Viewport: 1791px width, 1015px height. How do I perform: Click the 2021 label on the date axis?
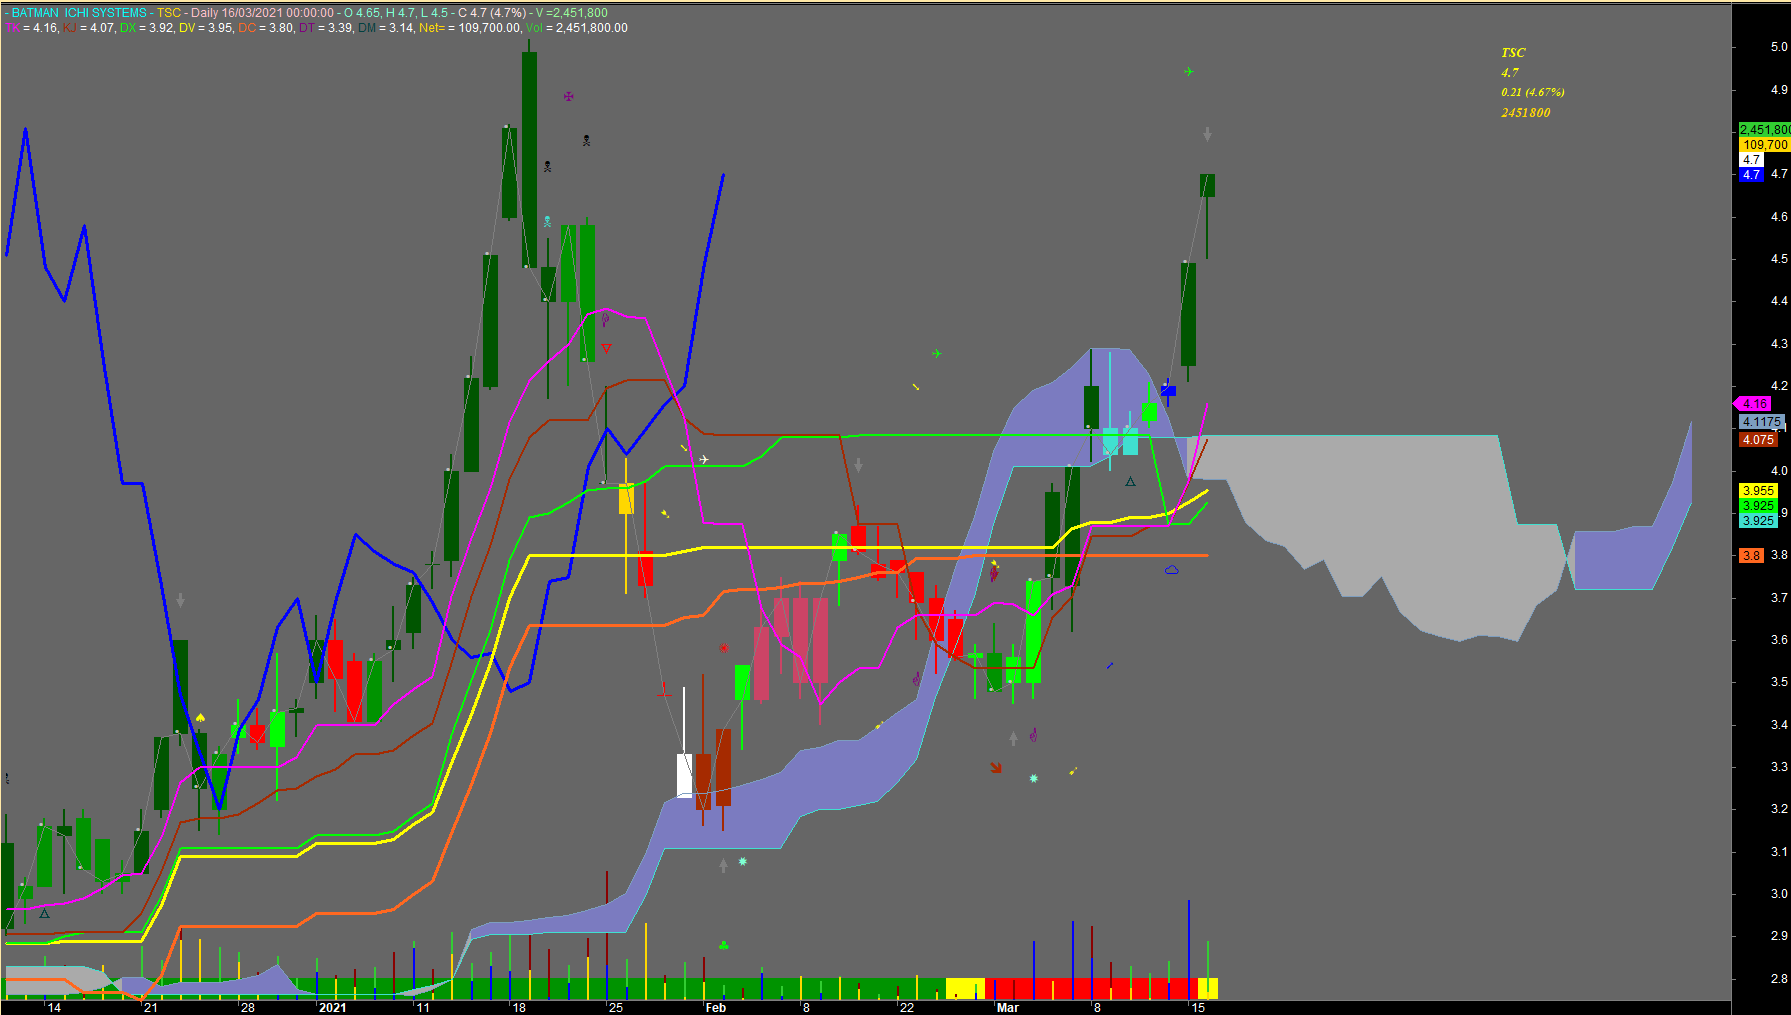(x=332, y=1008)
